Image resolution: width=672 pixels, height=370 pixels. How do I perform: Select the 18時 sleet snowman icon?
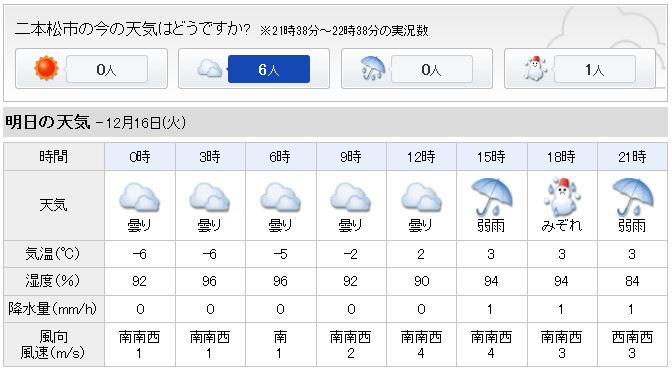[x=562, y=197]
